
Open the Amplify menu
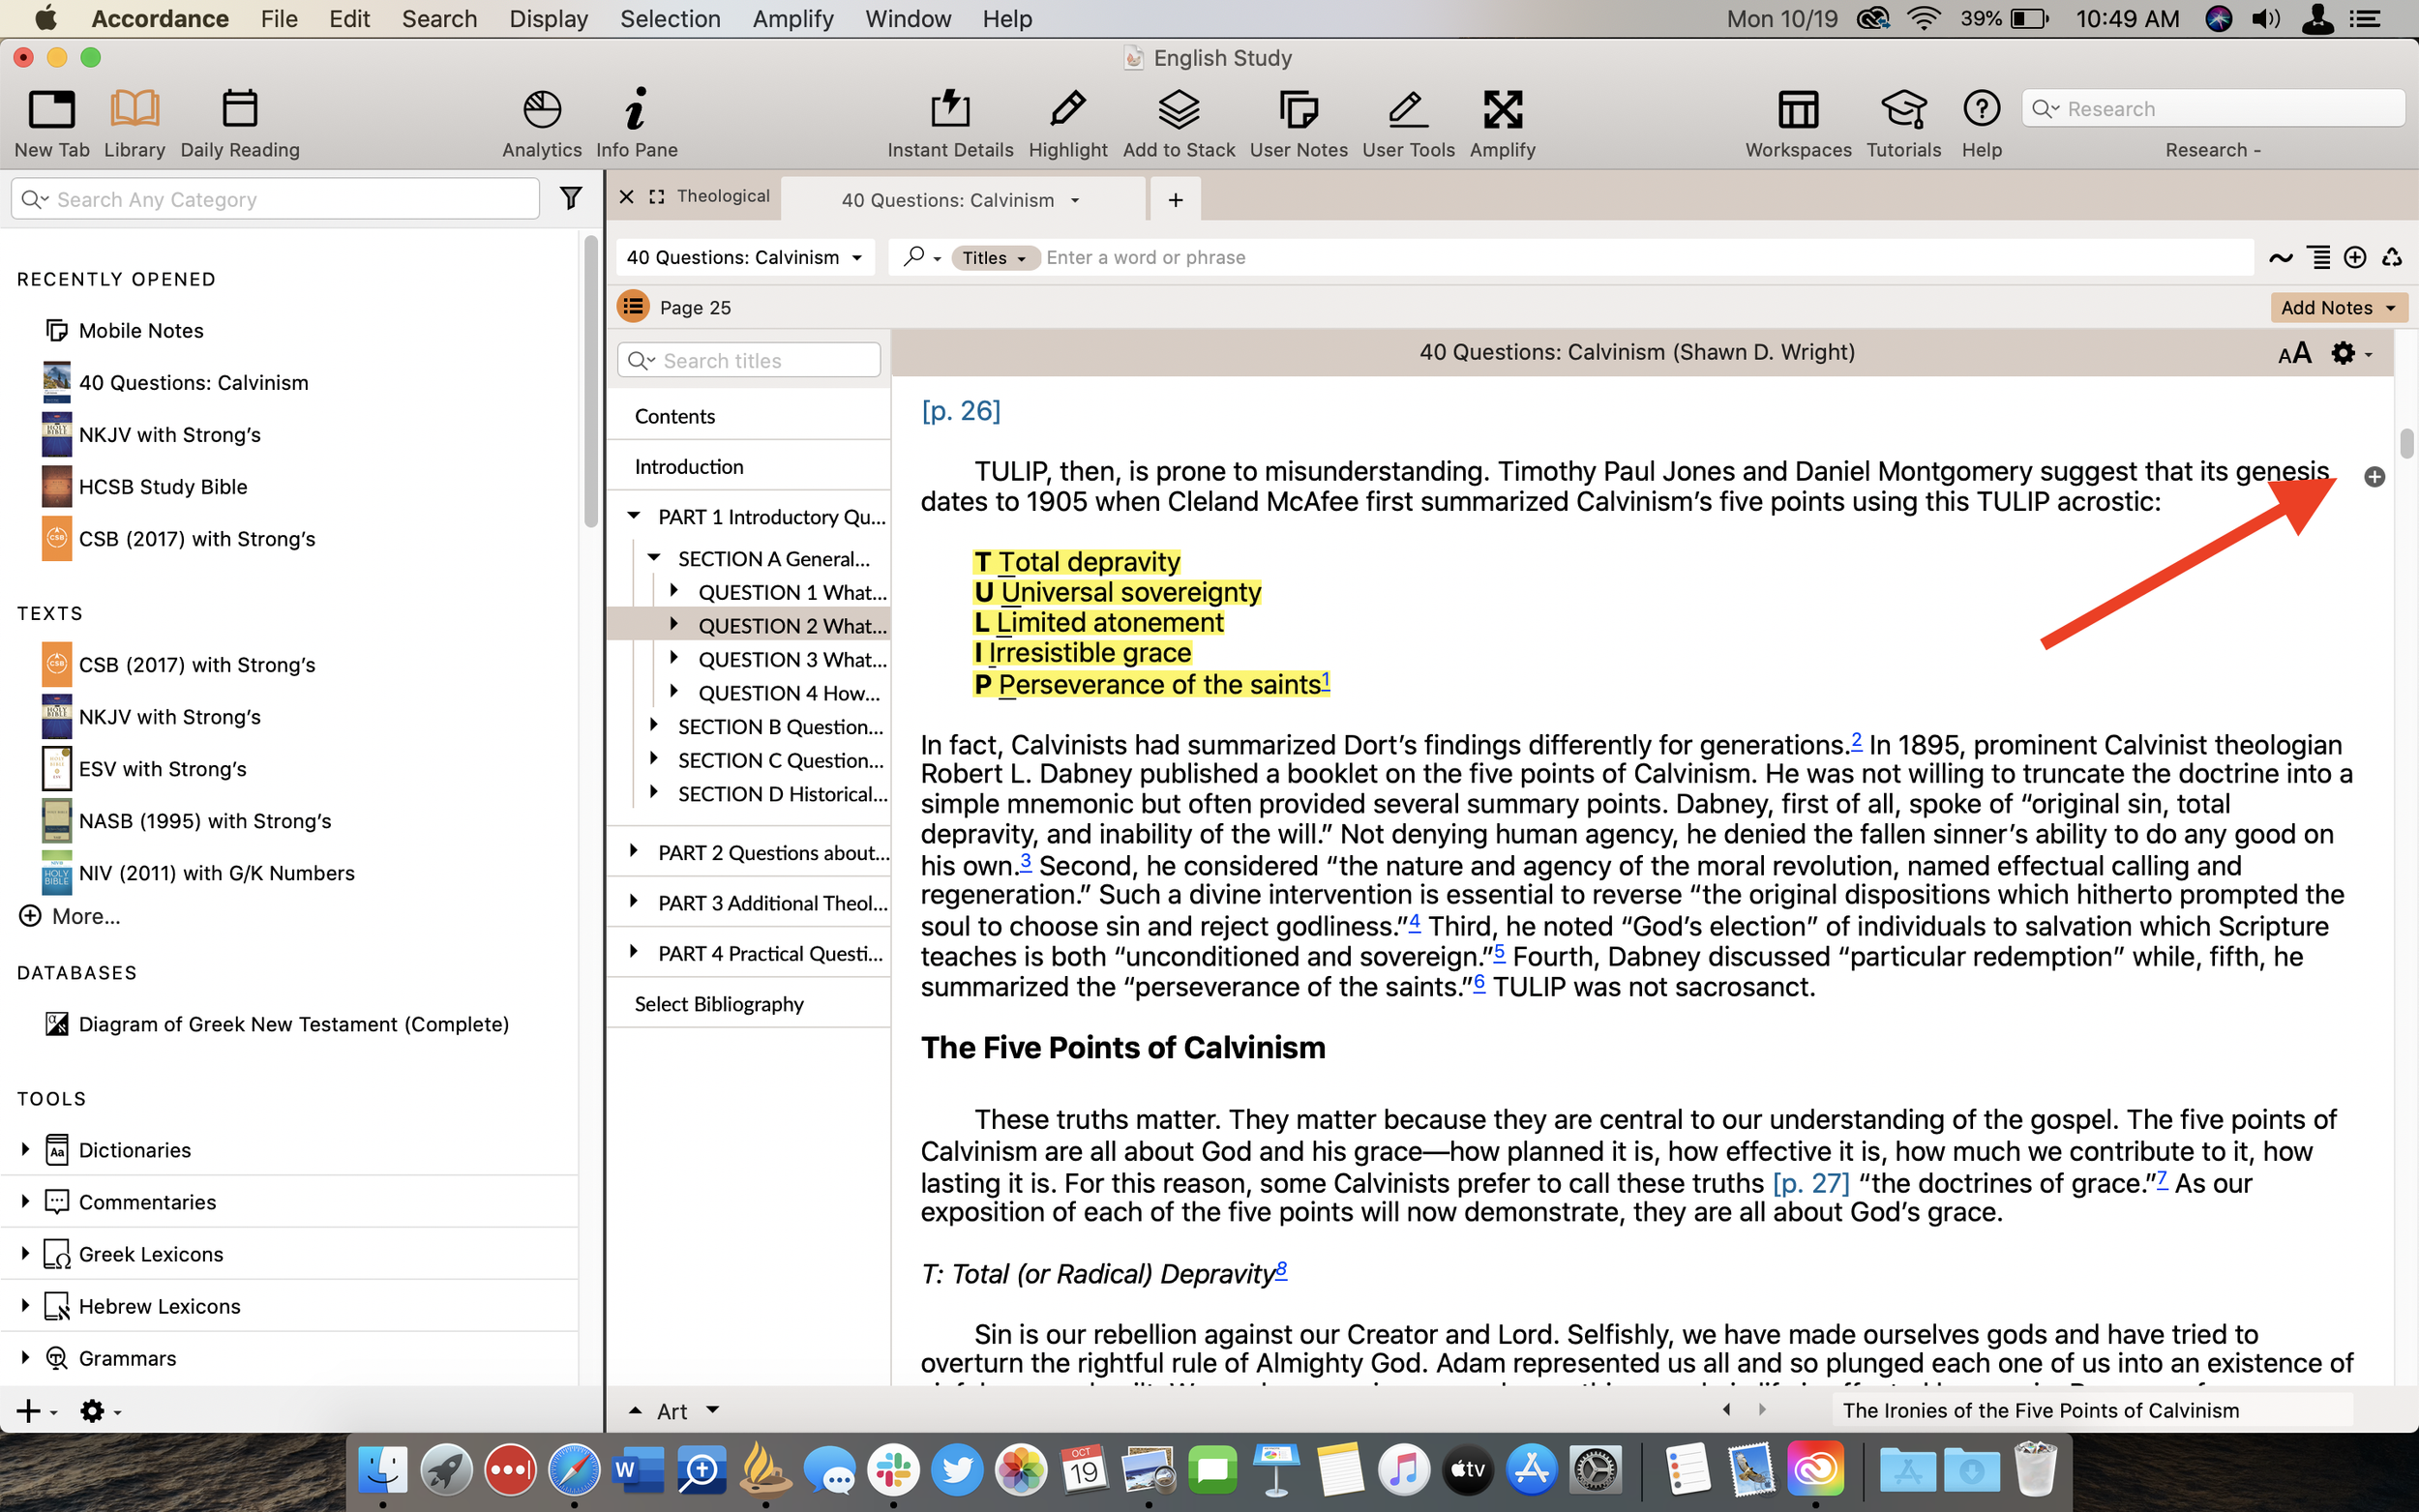(x=792, y=19)
